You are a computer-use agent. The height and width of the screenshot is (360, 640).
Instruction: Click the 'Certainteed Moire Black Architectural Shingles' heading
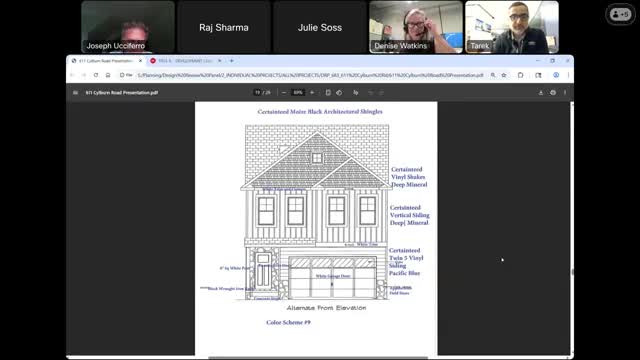(x=320, y=111)
